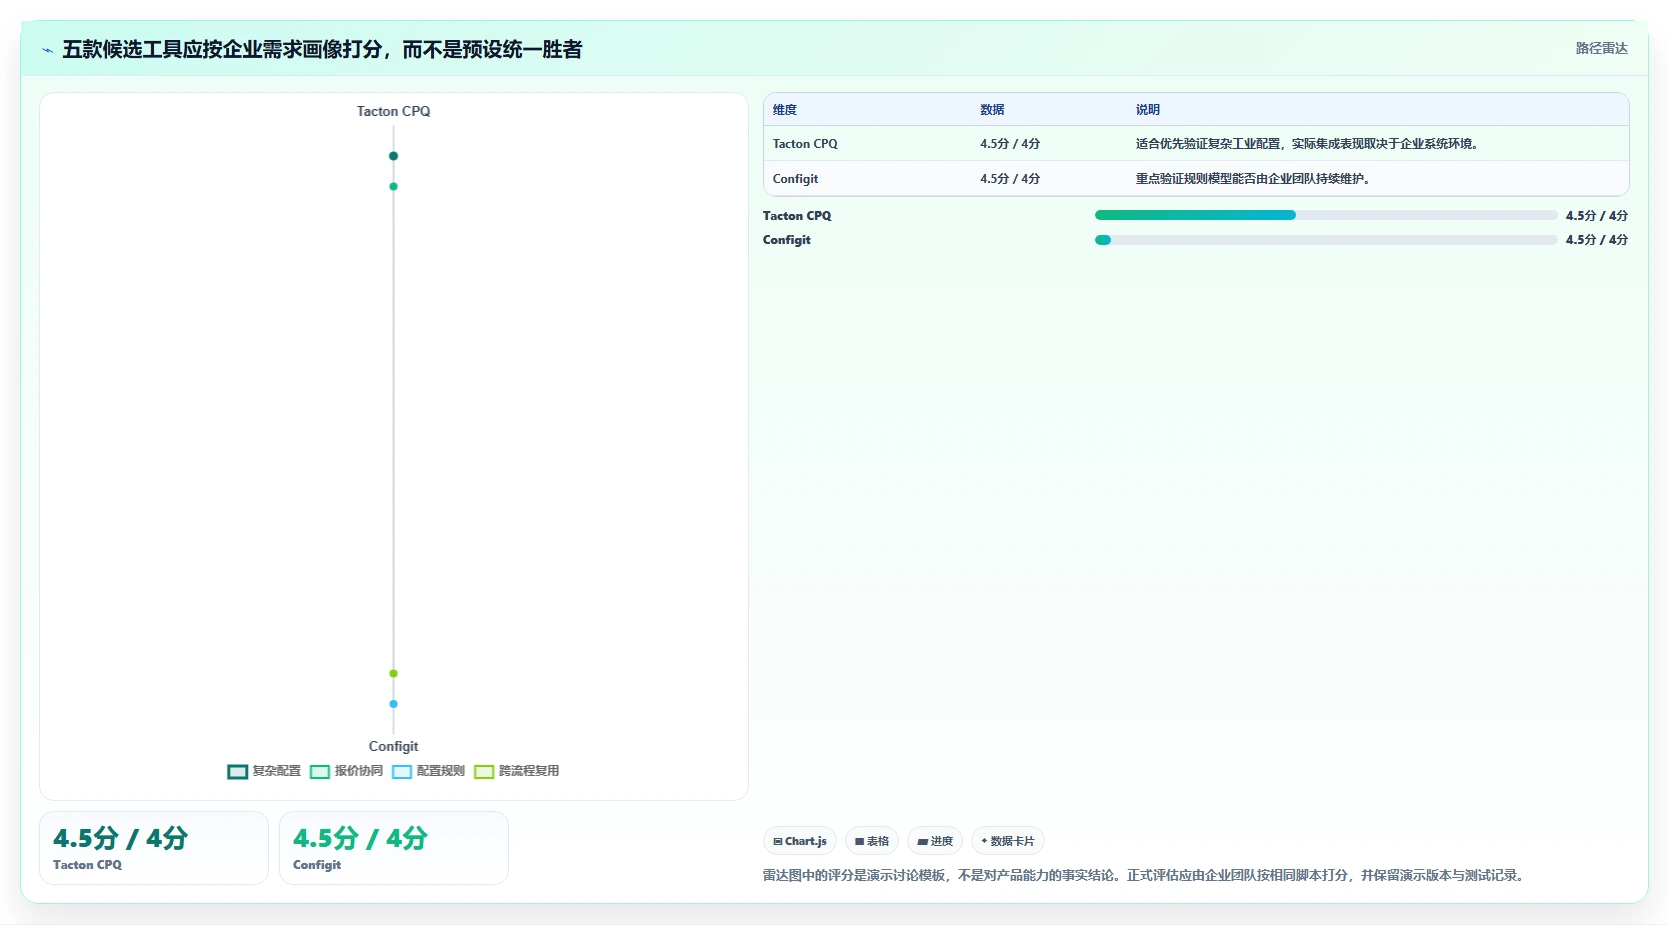Viewport: 1669px width, 925px height.
Task: Click the Configit progress bar
Action: 1326,240
